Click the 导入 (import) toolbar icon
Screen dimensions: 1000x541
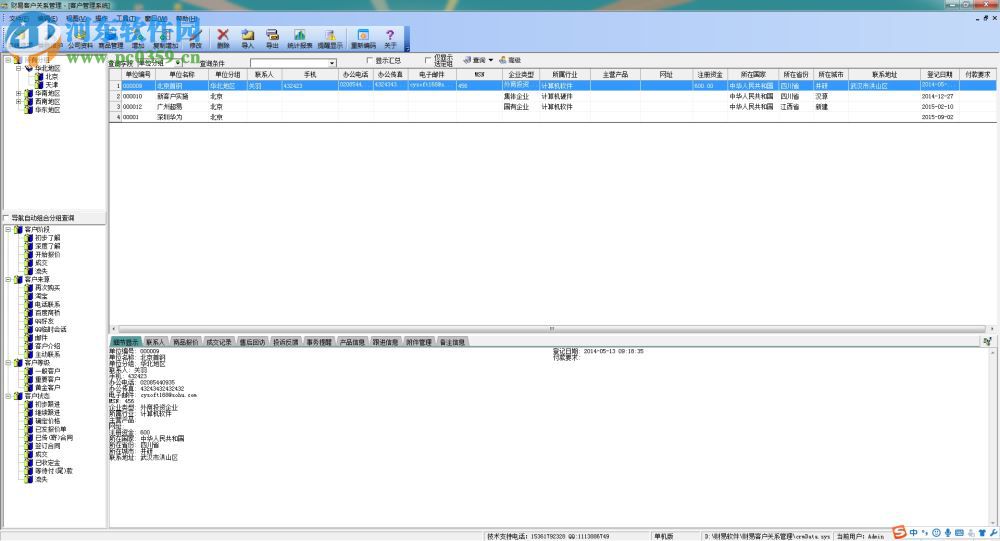point(247,38)
